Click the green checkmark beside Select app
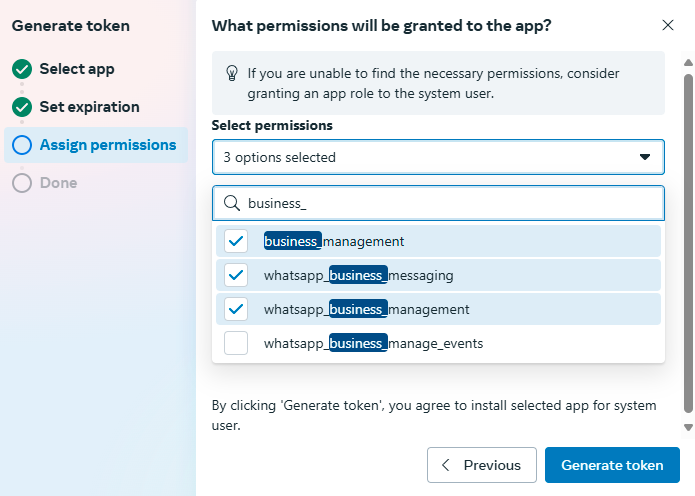 22,69
